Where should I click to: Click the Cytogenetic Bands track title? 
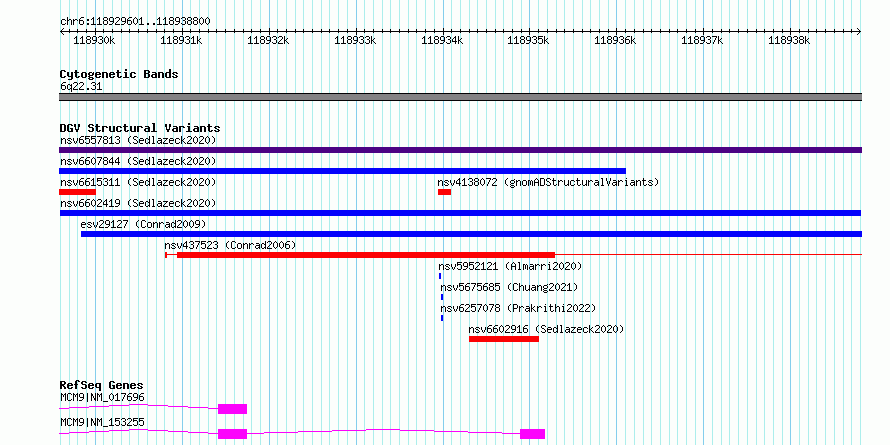pos(119,74)
